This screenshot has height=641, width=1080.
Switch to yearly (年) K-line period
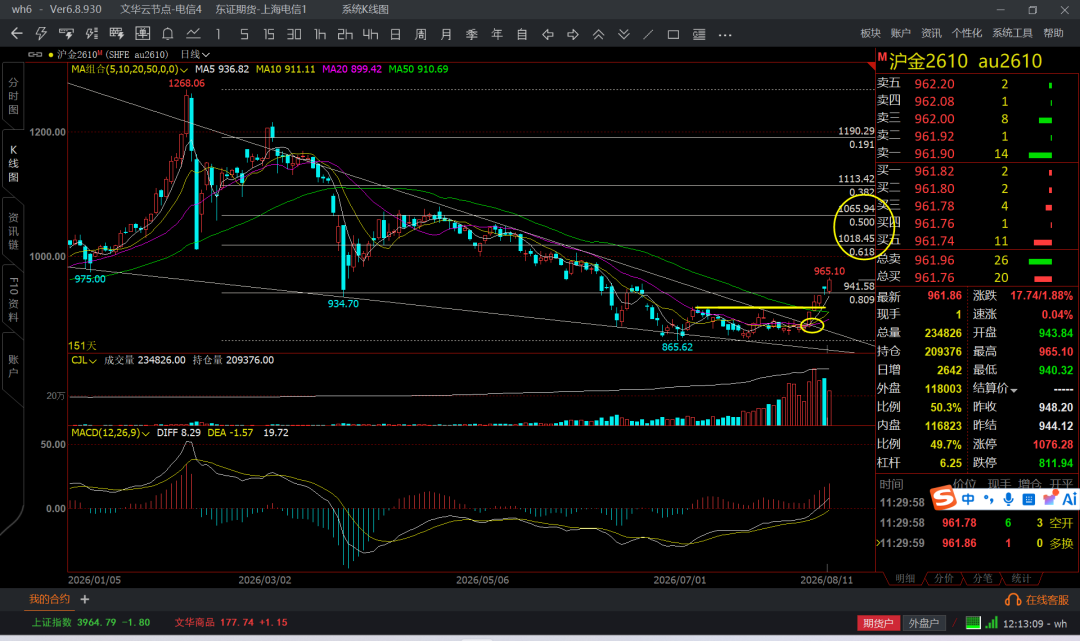(497, 34)
